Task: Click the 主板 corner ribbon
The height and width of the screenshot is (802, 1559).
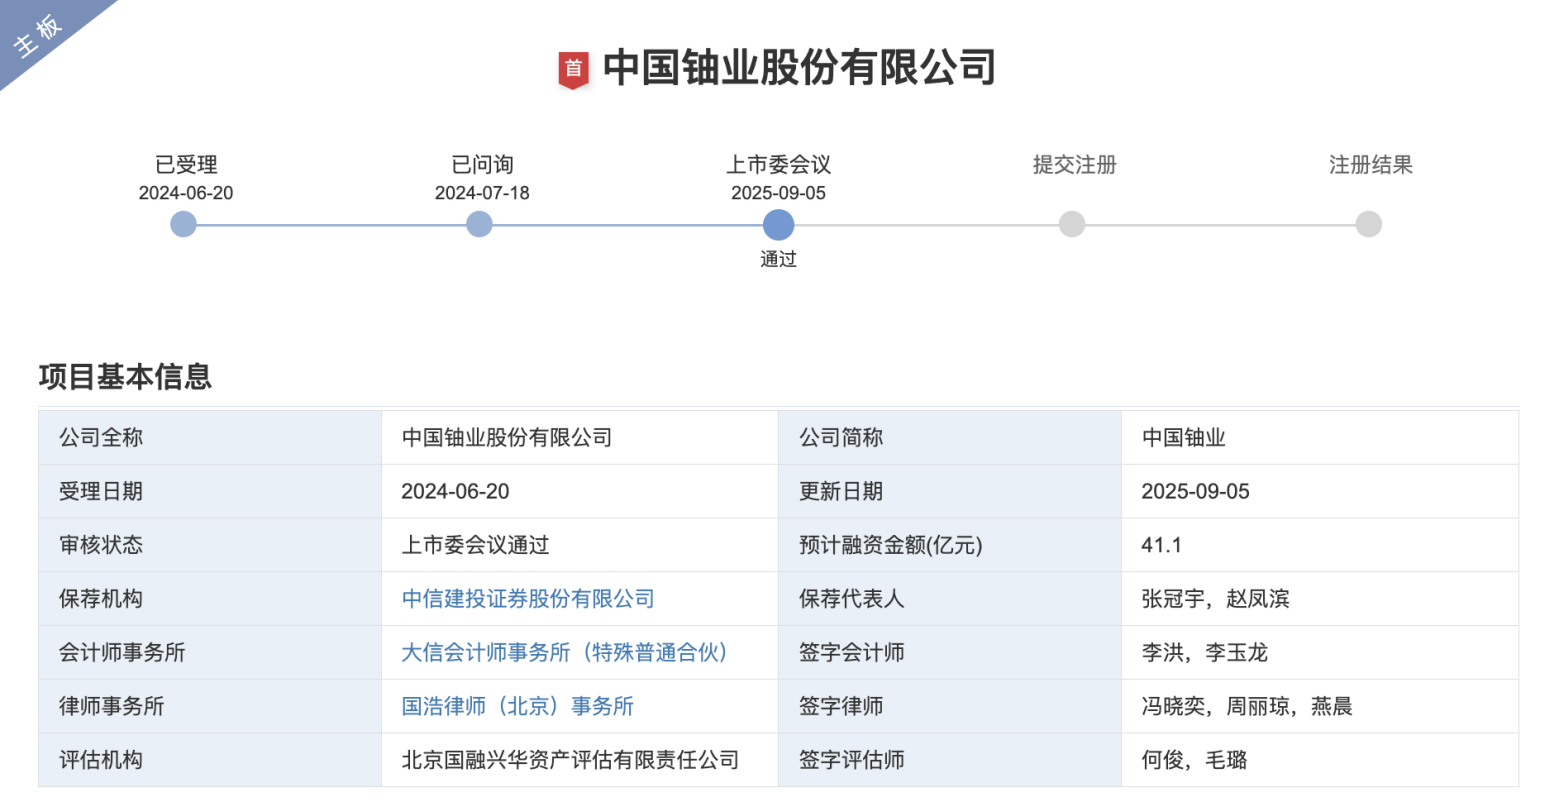Action: (x=40, y=34)
